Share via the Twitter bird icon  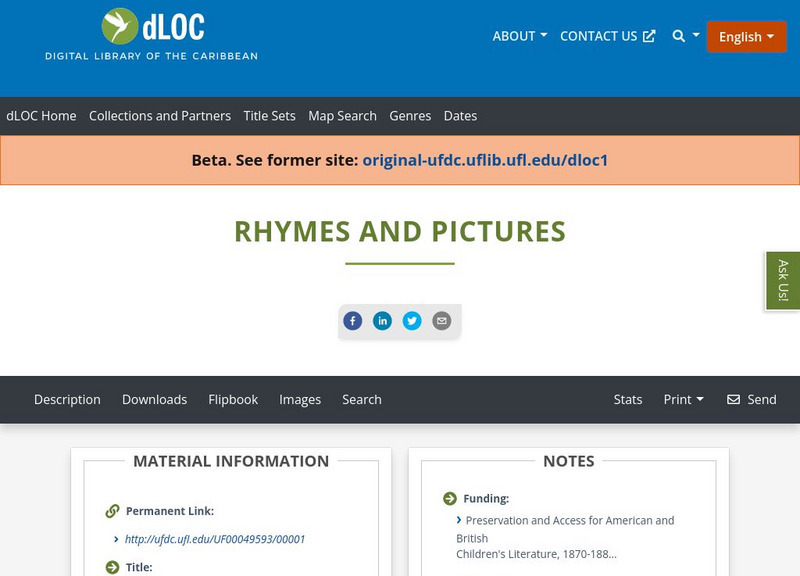[413, 321]
